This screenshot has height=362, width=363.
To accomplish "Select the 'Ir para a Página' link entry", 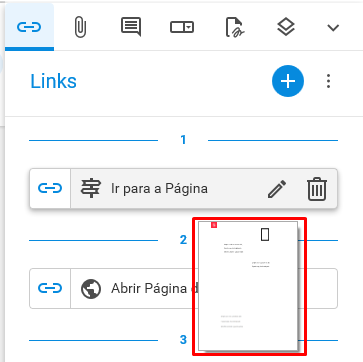I will [x=183, y=189].
